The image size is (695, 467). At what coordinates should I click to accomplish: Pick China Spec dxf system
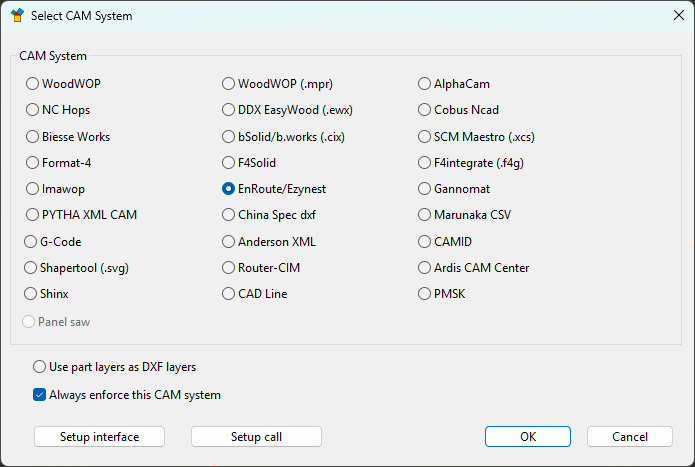click(x=229, y=214)
